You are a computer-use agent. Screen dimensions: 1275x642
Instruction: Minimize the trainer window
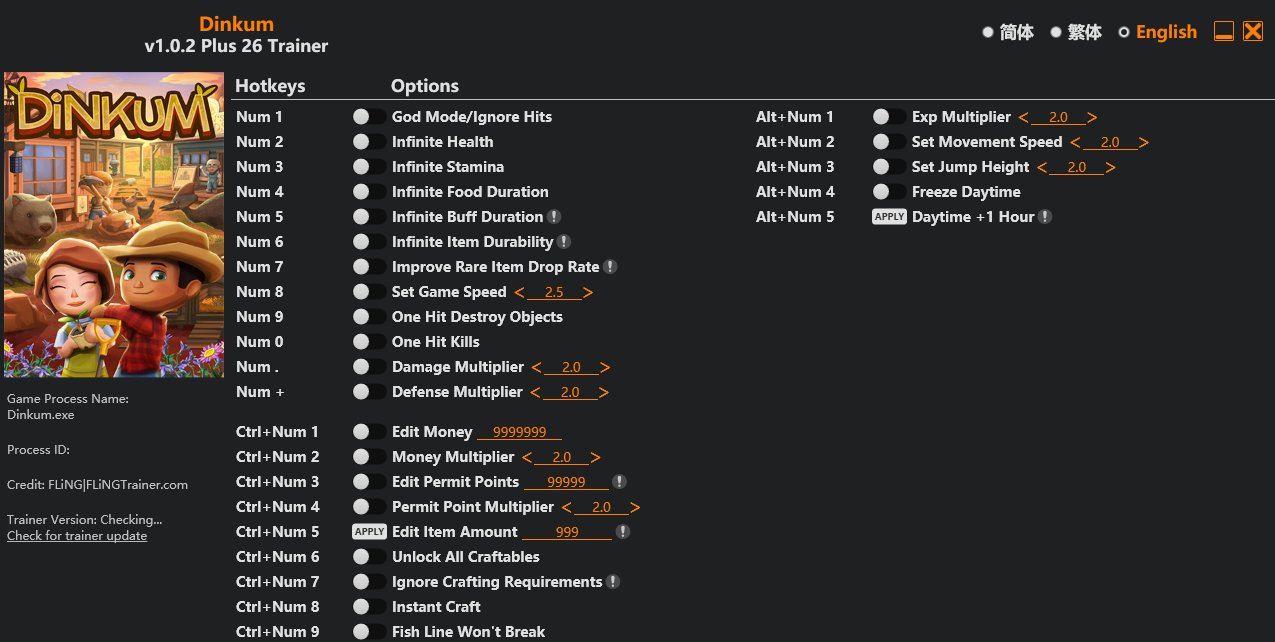coord(1223,31)
